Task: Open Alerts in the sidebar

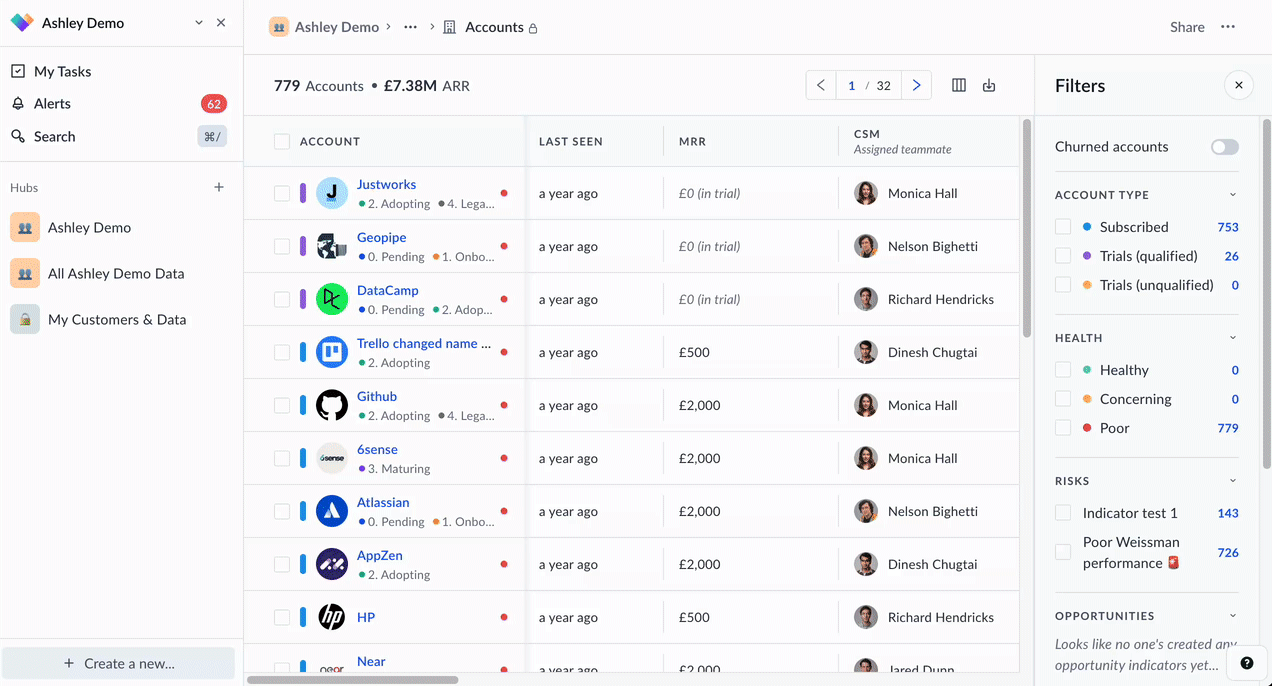Action: [52, 104]
